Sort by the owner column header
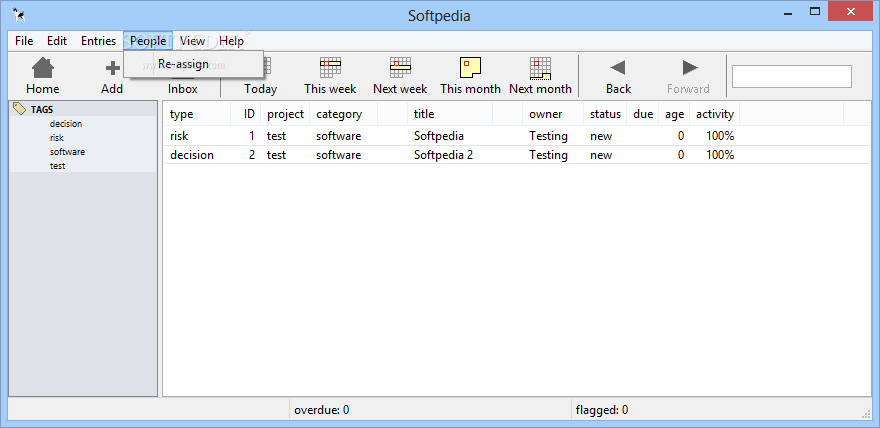The width and height of the screenshot is (880, 428). click(x=553, y=114)
